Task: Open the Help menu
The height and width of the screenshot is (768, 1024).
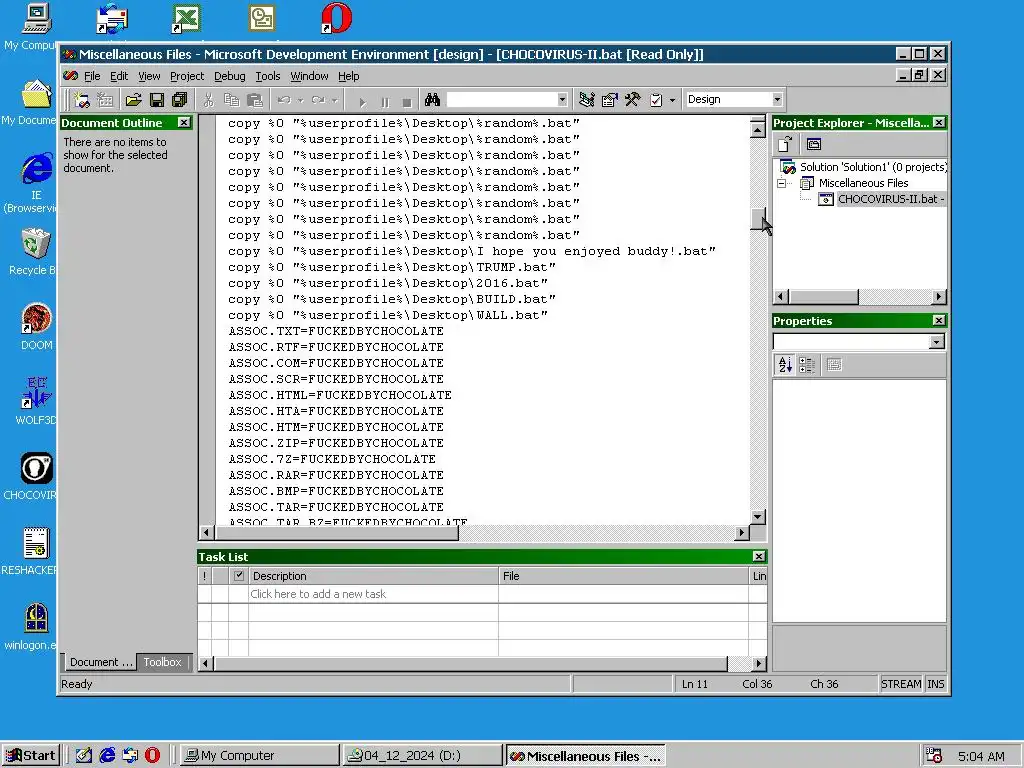Action: coord(349,76)
